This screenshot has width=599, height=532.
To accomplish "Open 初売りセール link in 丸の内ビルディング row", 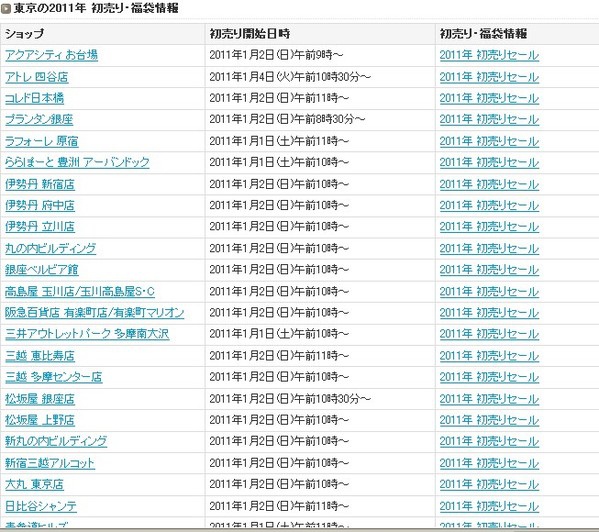I will coord(489,249).
